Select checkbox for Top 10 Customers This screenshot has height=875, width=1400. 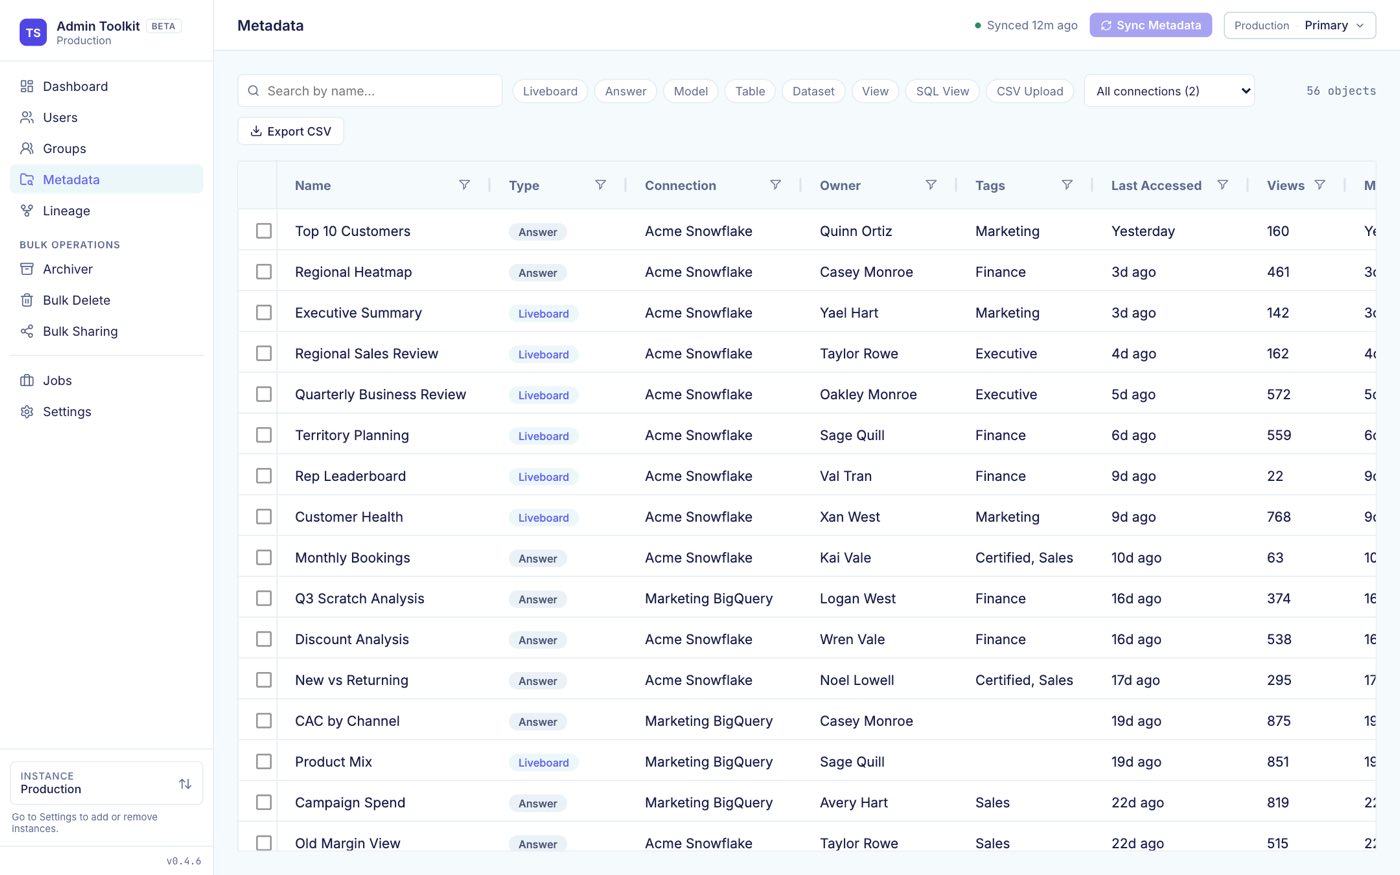tap(264, 231)
